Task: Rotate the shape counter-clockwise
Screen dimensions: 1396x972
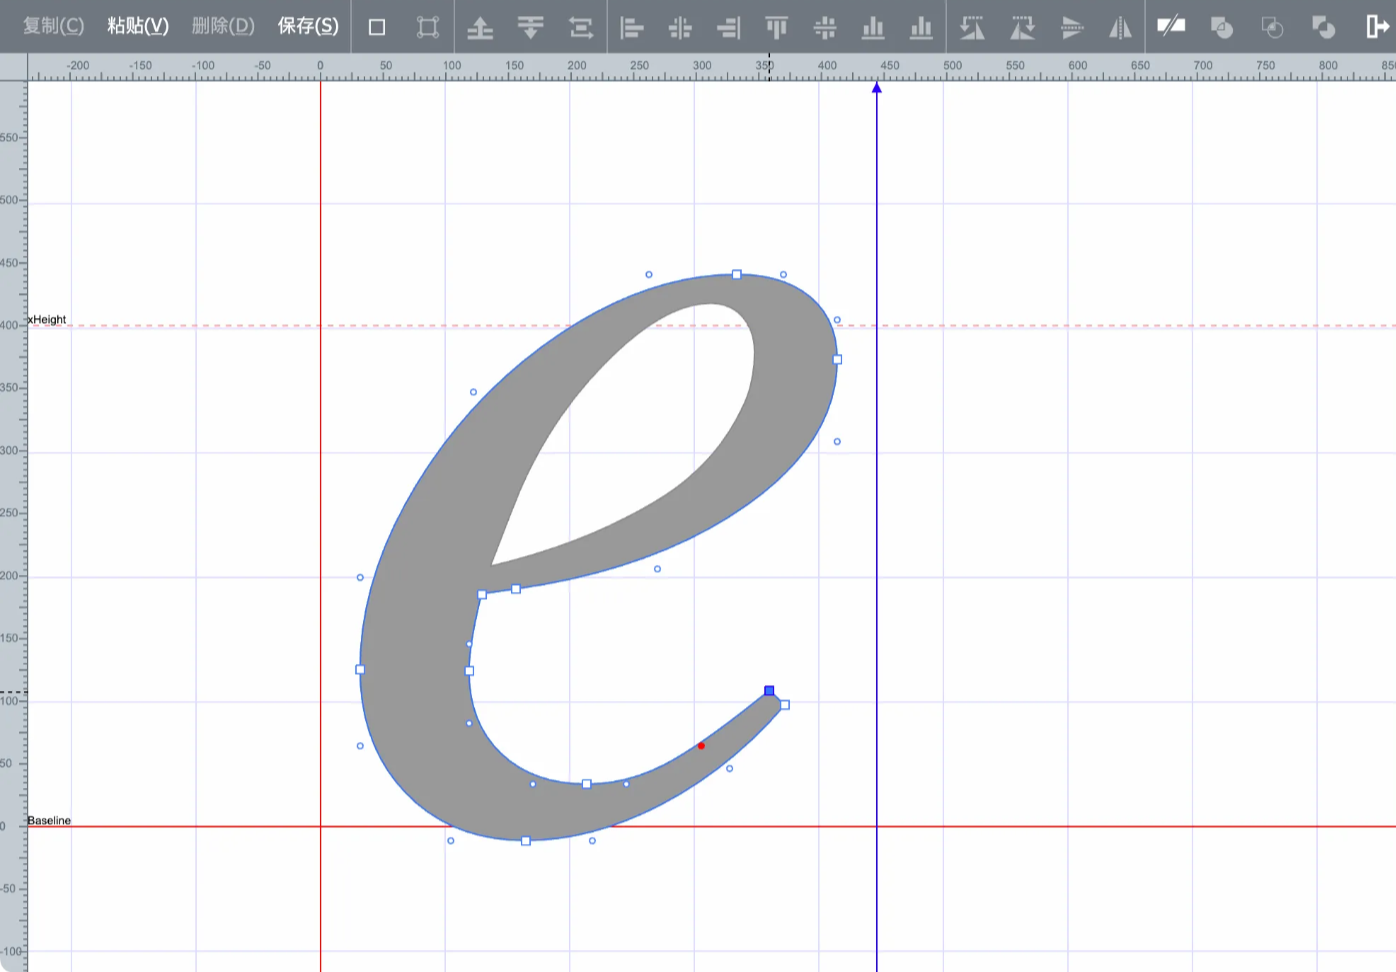Action: coord(972,27)
